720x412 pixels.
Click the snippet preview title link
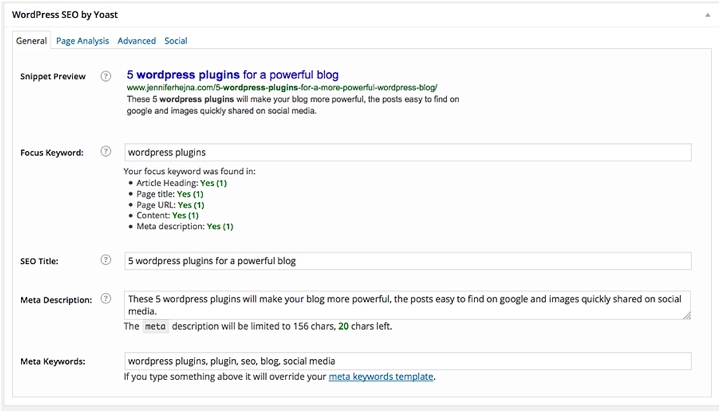(x=233, y=75)
